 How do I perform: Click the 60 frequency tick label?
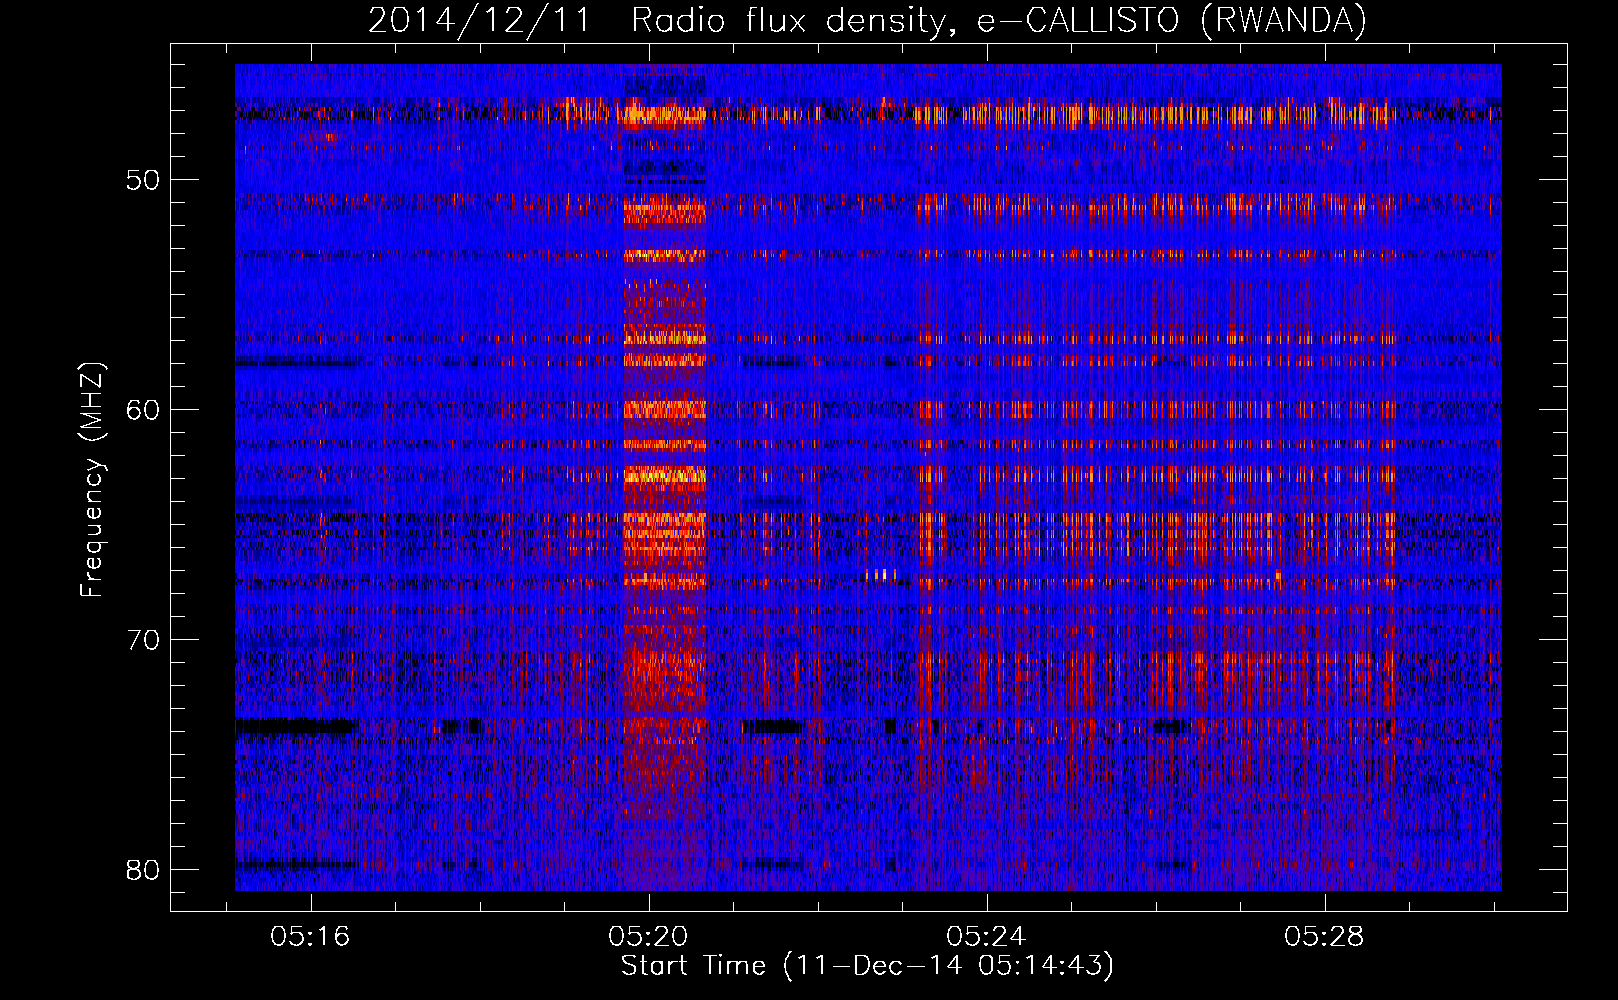143,410
